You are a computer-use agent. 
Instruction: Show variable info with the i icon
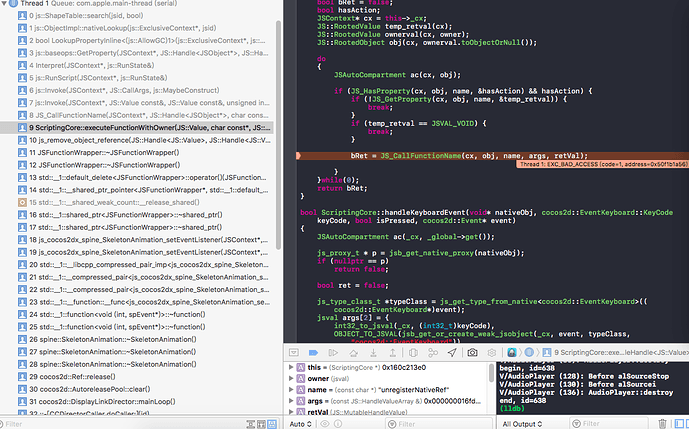pos(338,424)
